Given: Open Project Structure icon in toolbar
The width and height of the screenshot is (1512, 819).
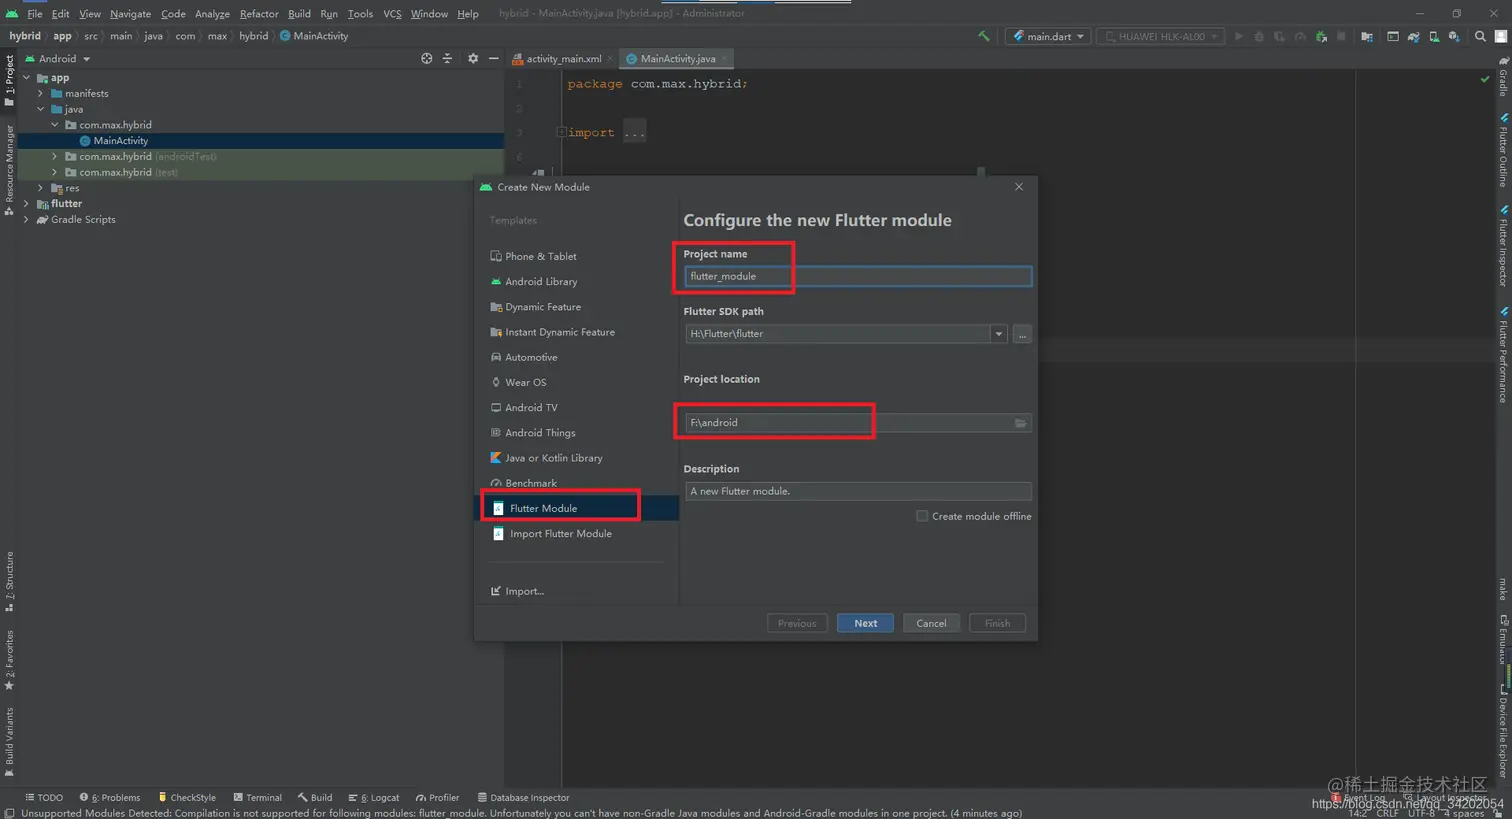Looking at the screenshot, I should coord(1367,36).
